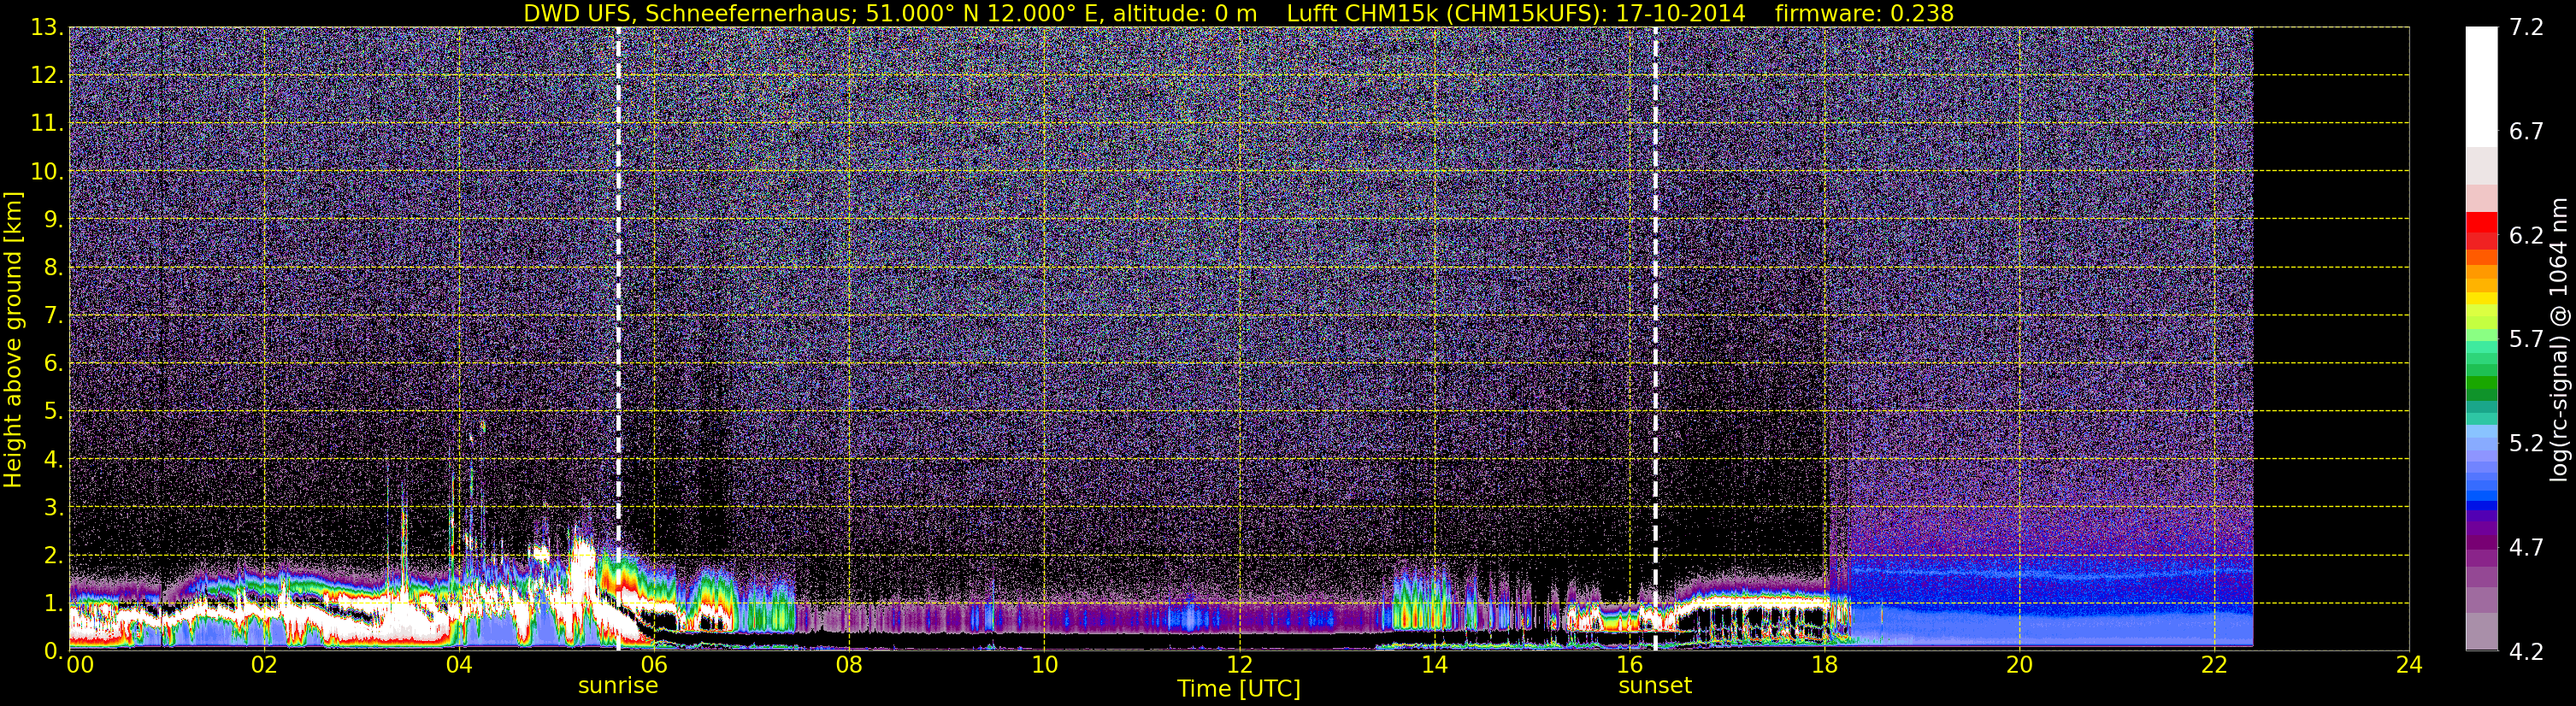Click the '10' time tick label
The image size is (2576, 706).
pos(1044,665)
